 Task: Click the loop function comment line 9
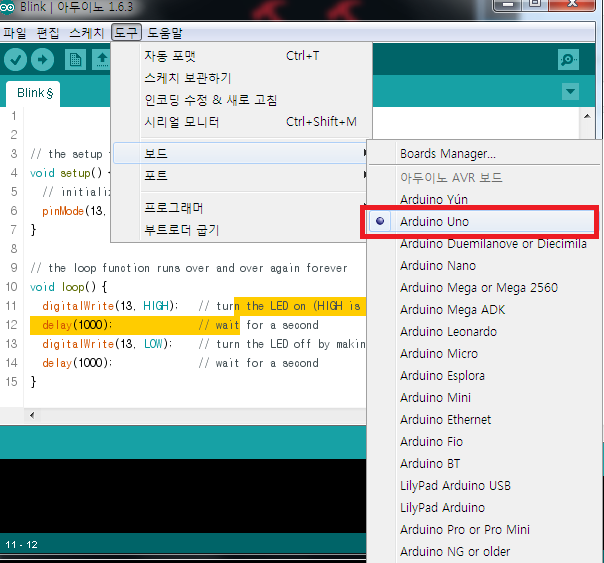click(189, 268)
